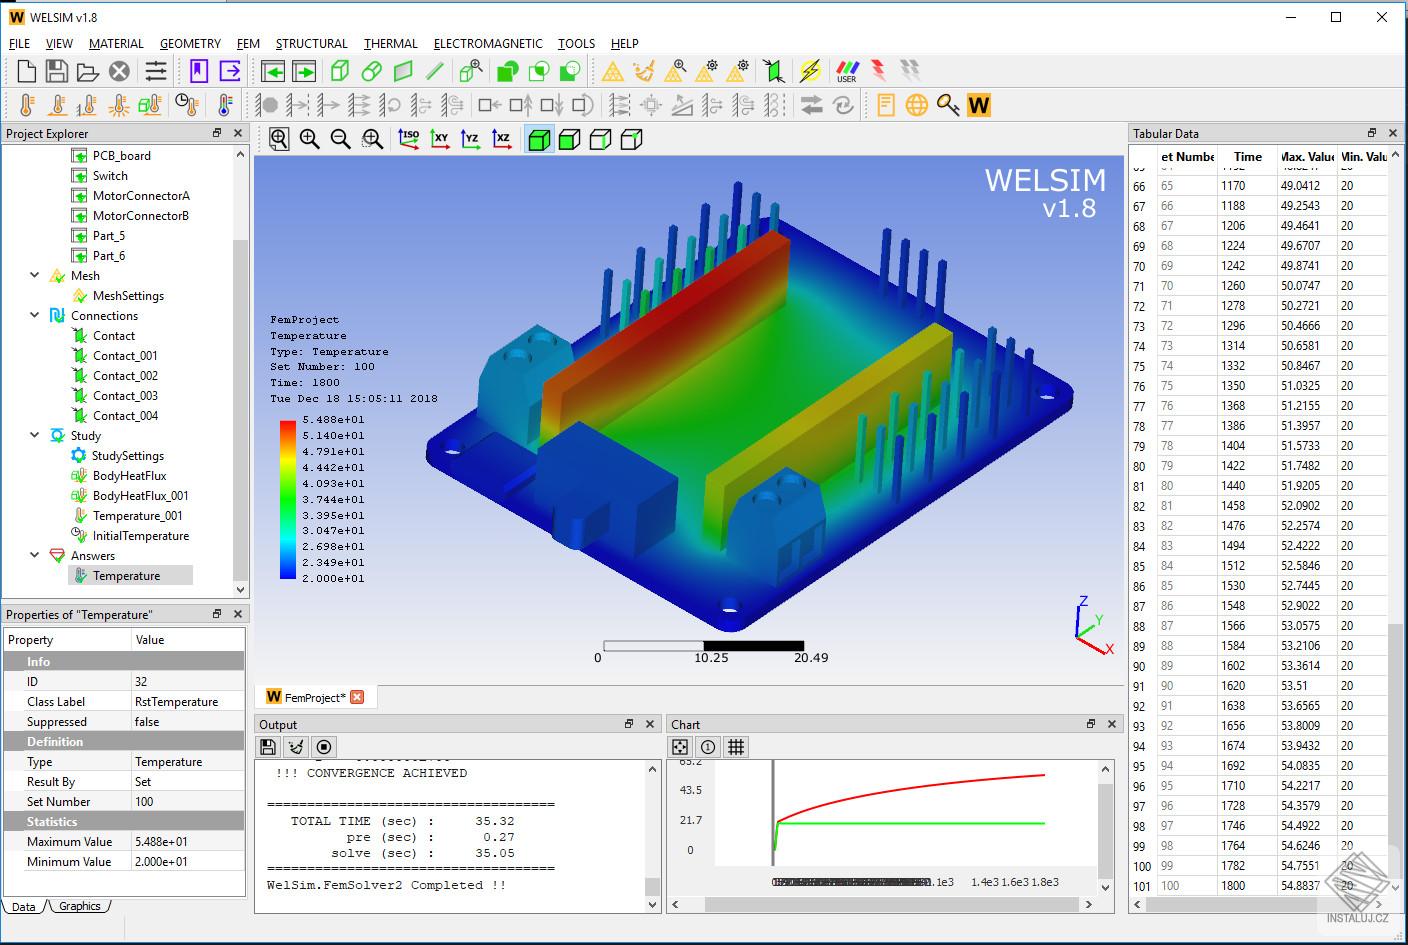Screen dimensions: 1408x945
Task: Collapse the Answers tree node
Action: [35, 555]
